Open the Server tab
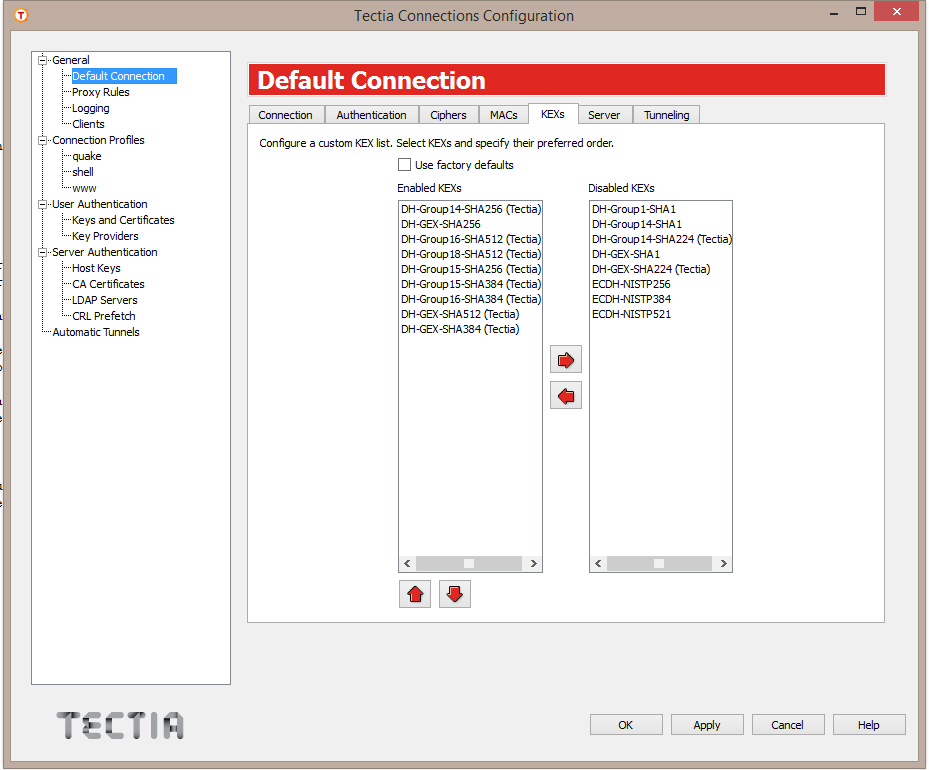Image resolution: width=929 pixels, height=770 pixels. pos(604,115)
